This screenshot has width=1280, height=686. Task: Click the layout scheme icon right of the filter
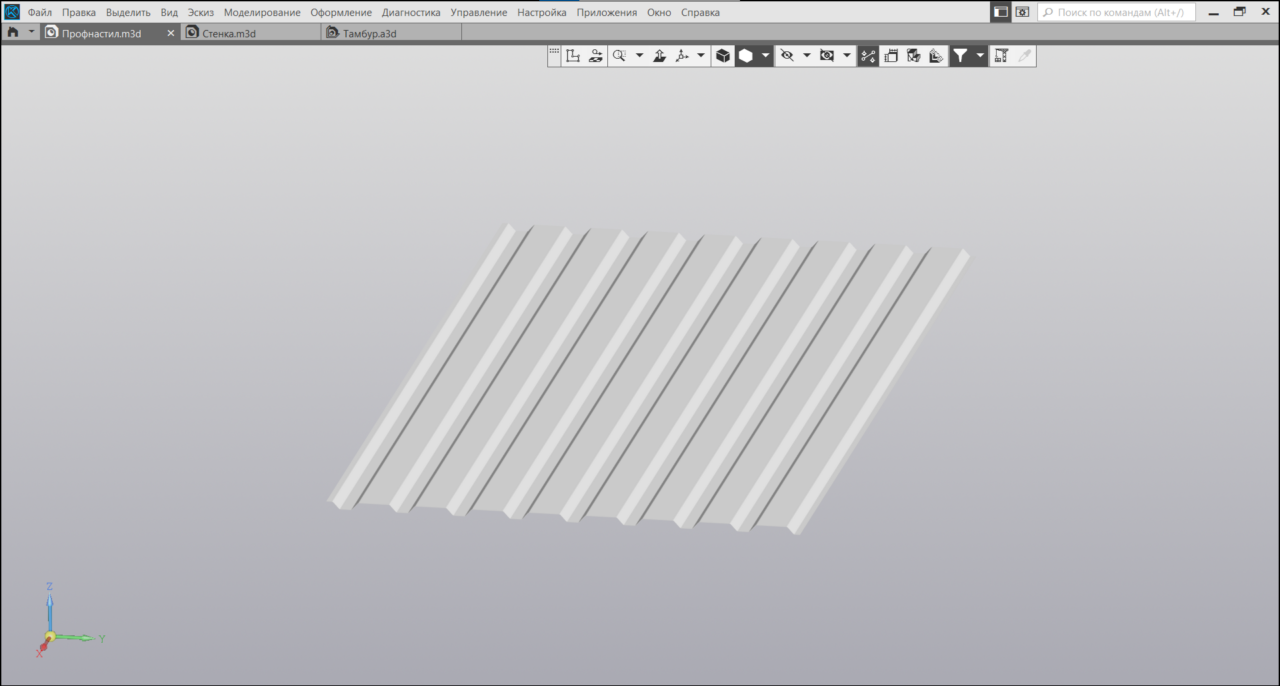coord(1001,56)
